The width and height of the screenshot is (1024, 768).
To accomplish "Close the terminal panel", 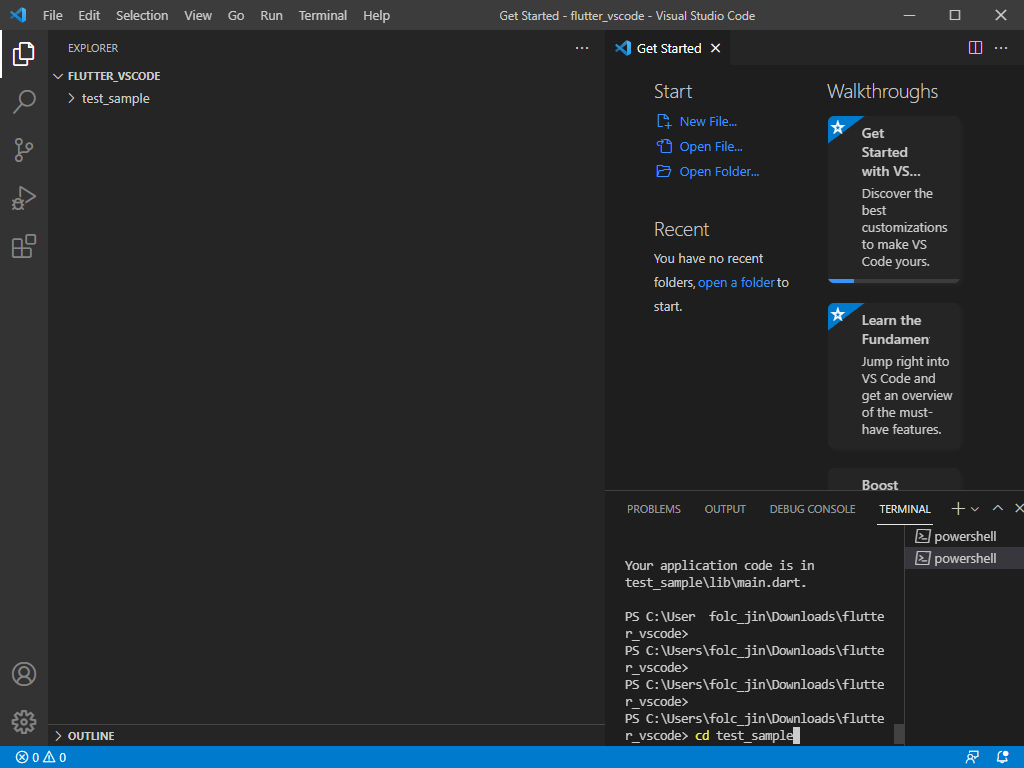I will pos(1018,508).
